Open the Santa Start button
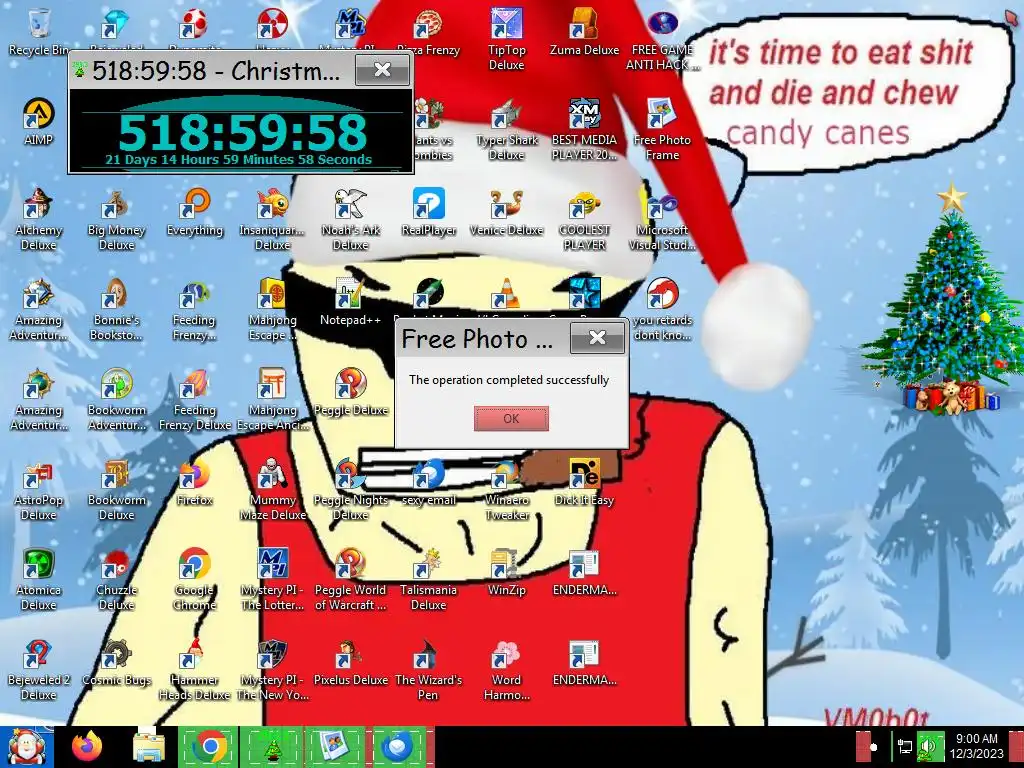 click(26, 747)
